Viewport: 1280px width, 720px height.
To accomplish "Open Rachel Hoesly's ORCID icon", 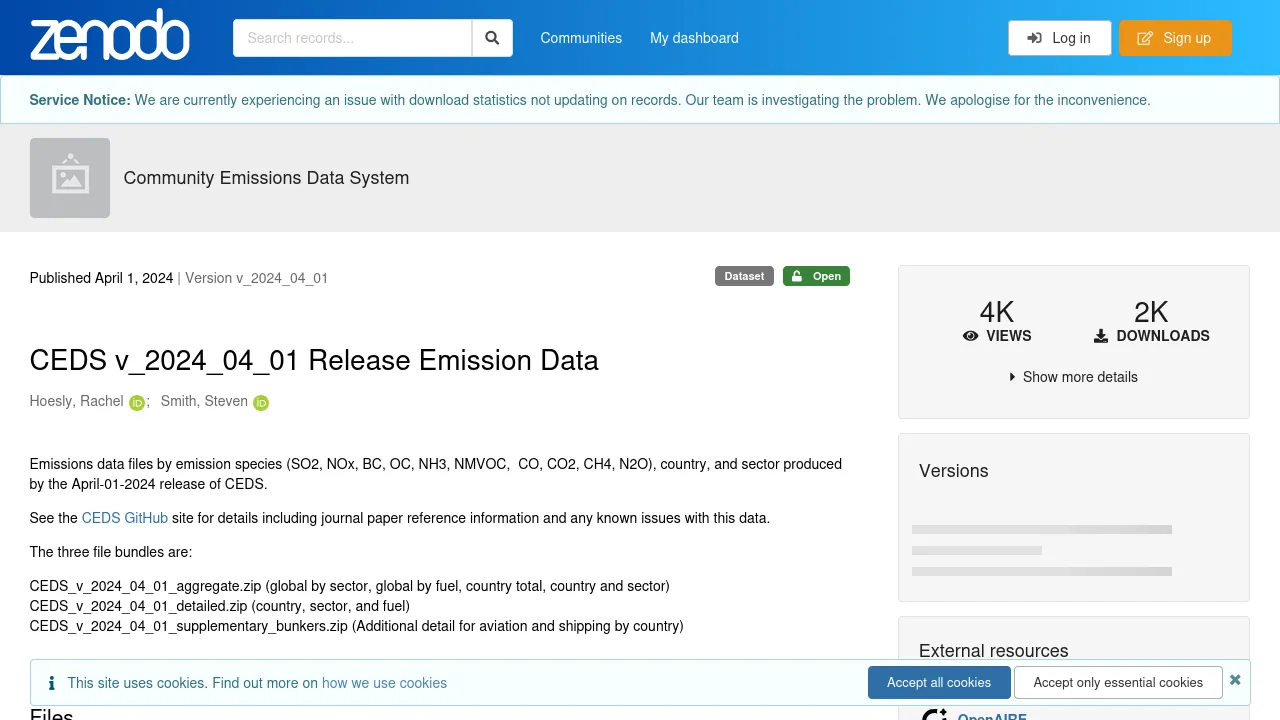I will click(137, 403).
